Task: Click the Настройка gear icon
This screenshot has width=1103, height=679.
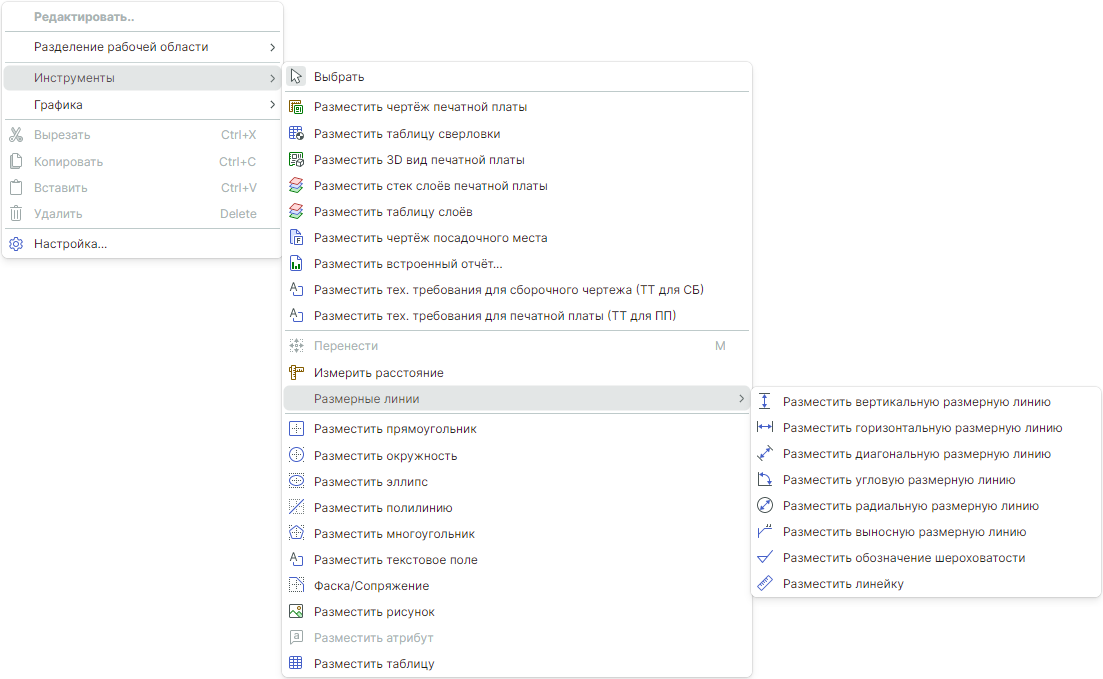Action: click(x=16, y=244)
